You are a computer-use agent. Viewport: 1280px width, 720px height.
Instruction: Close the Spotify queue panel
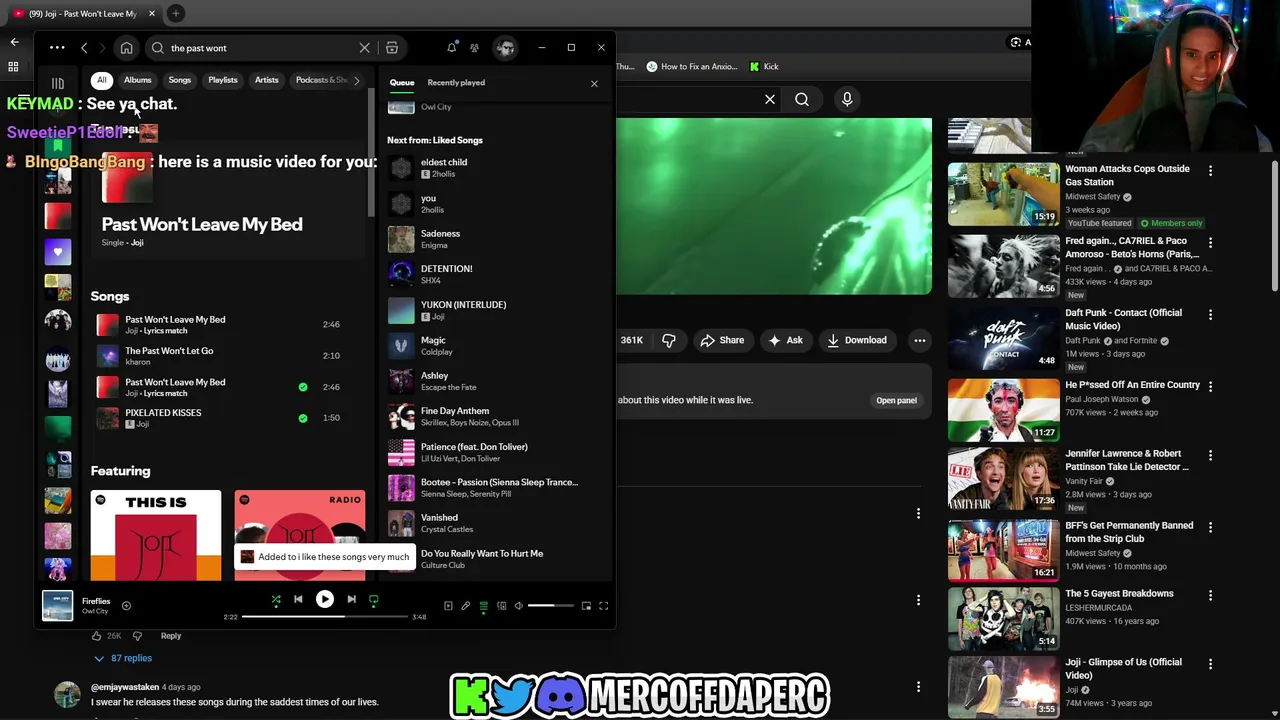click(594, 83)
